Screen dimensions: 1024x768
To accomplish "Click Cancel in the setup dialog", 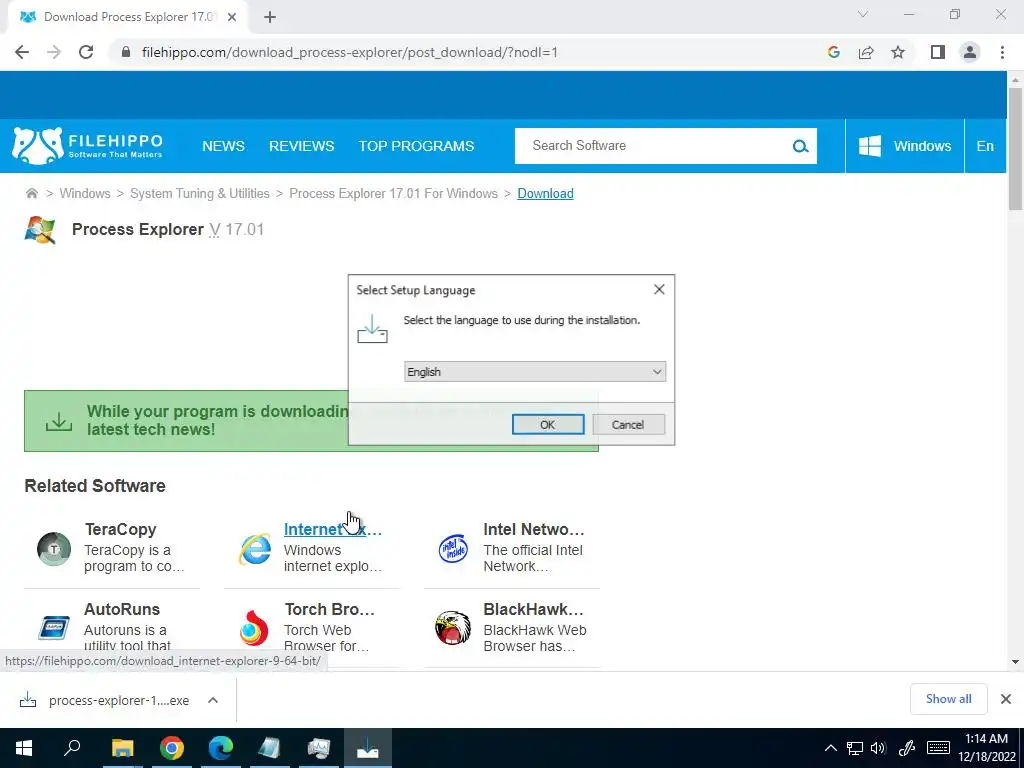I will [x=628, y=424].
